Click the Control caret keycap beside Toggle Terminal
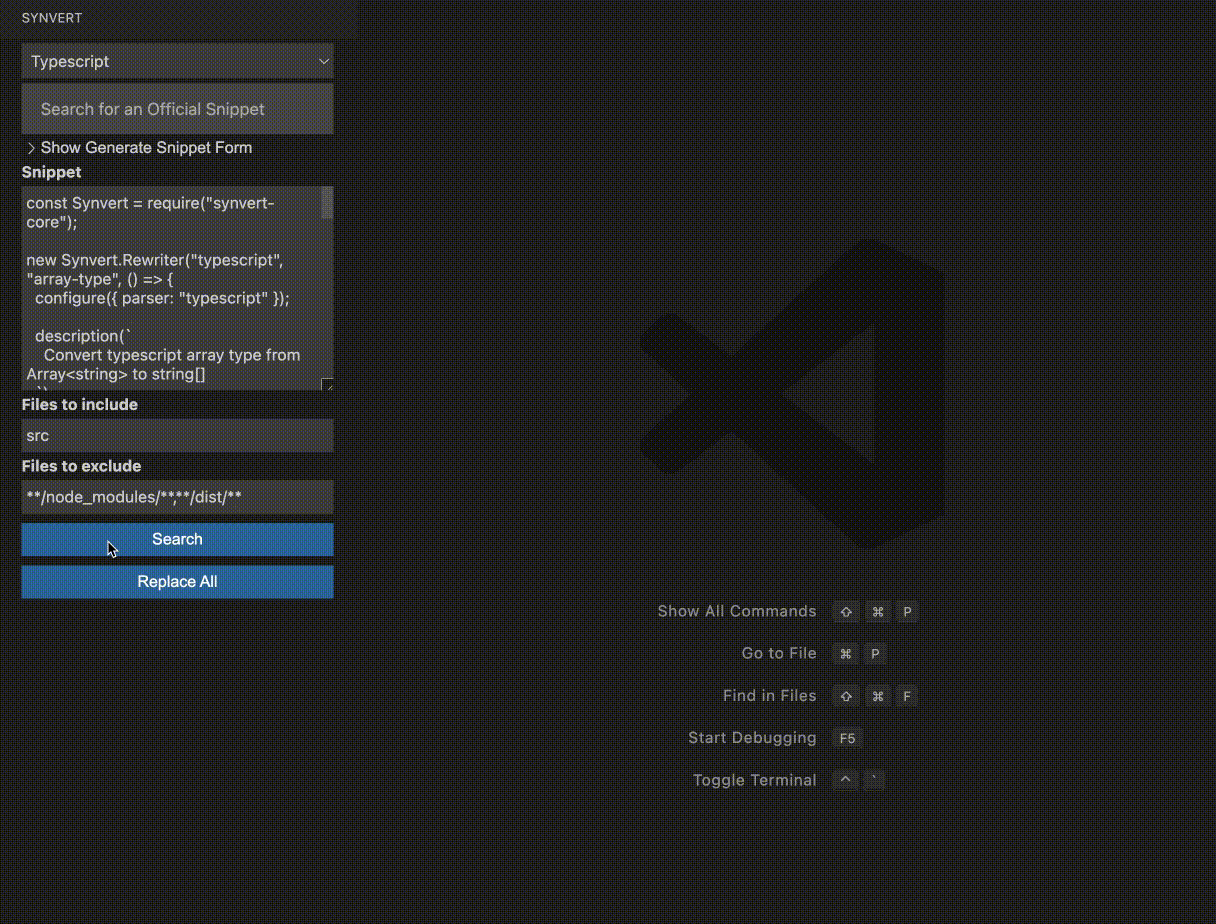This screenshot has width=1216, height=924. (x=846, y=780)
